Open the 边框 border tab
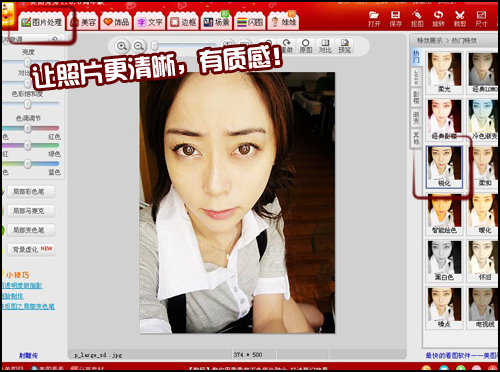This screenshot has height=372, width=500. coord(183,22)
